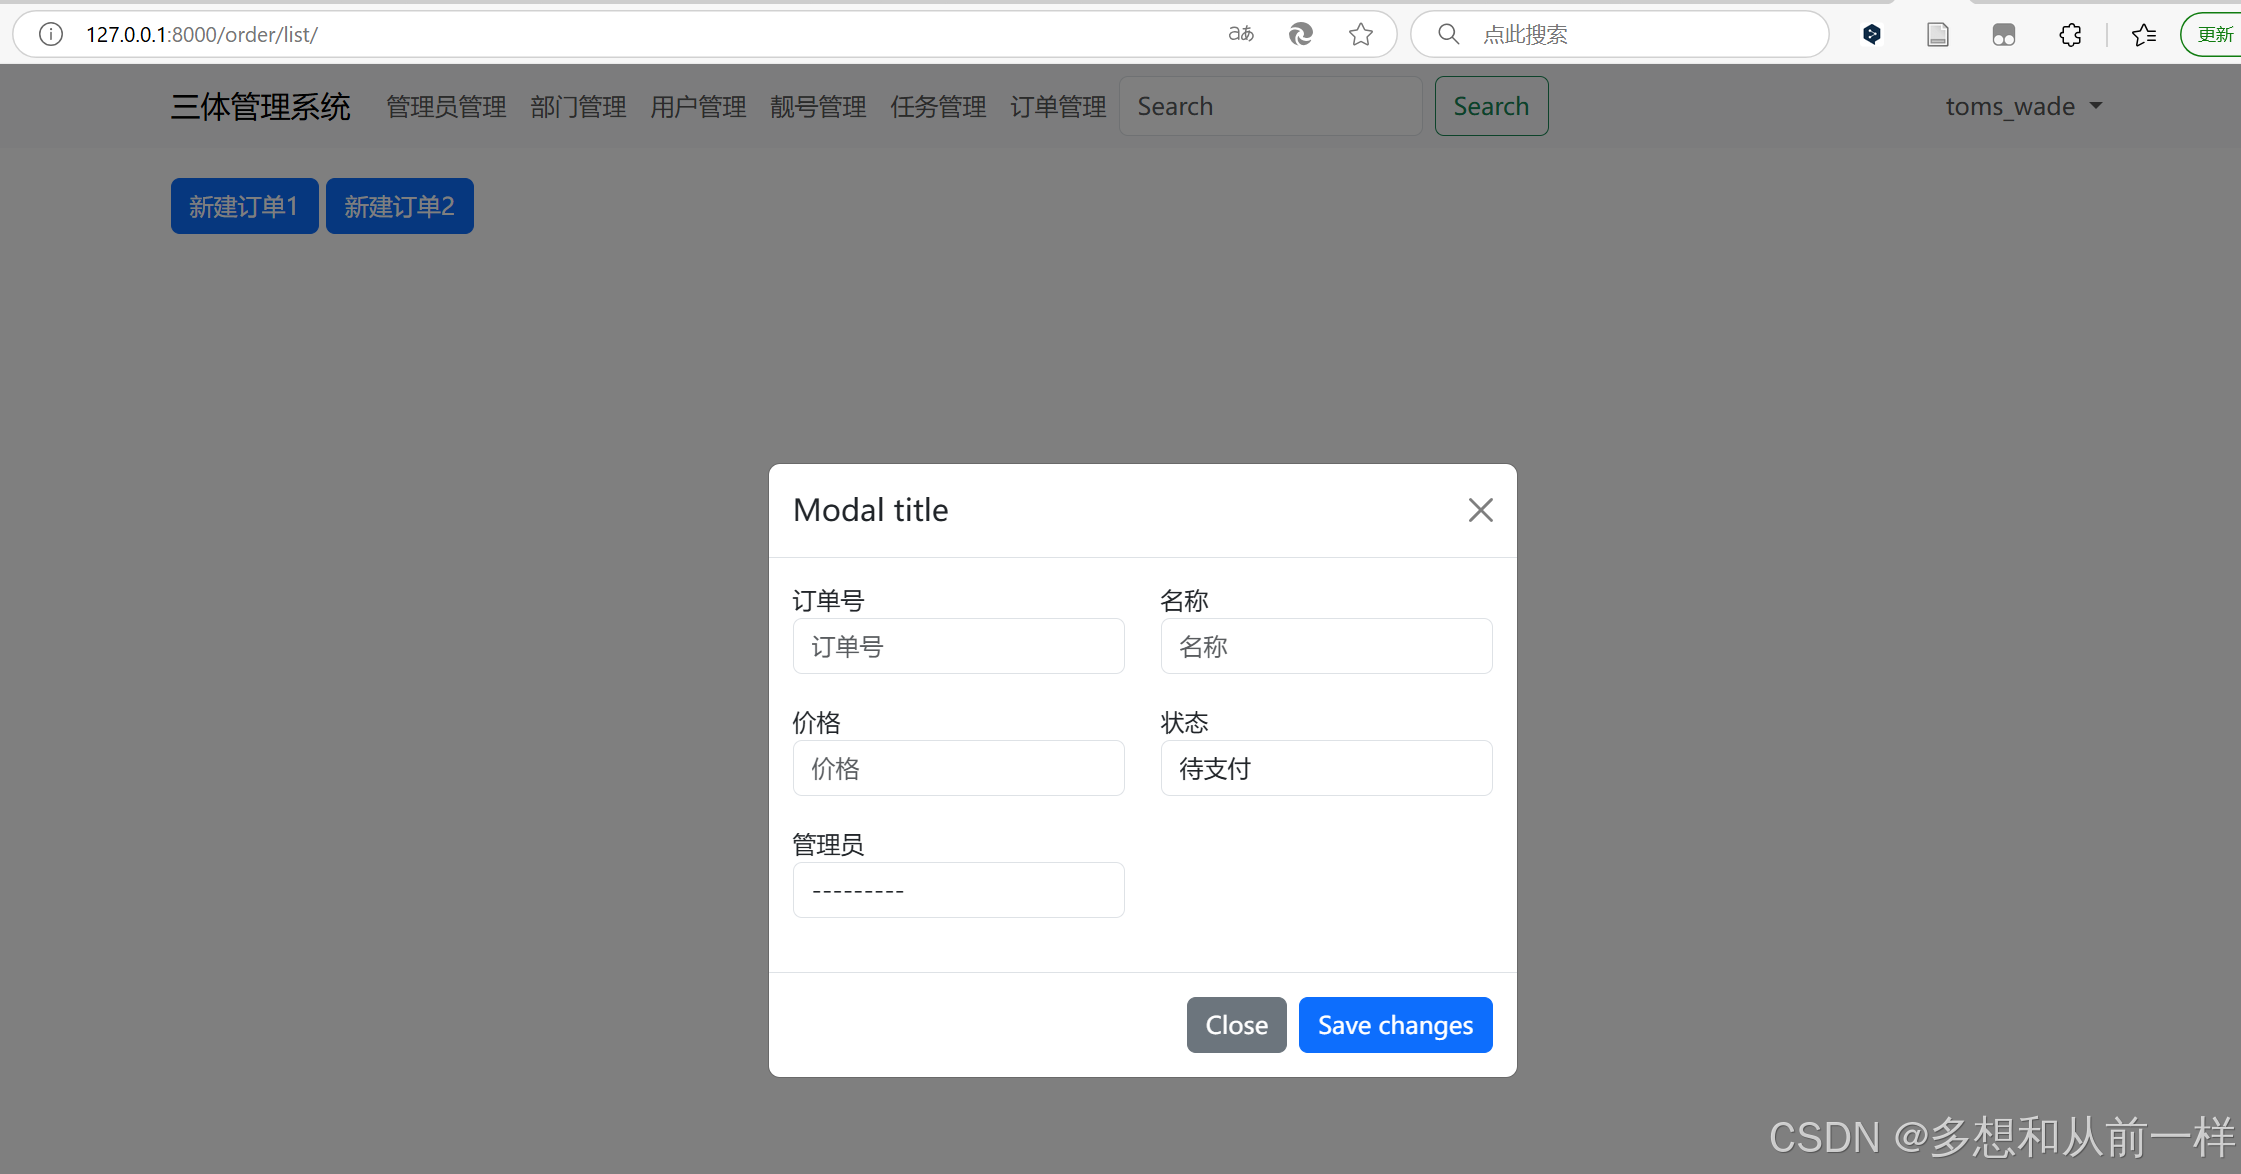
Task: Focus the 价格 input field
Action: (x=958, y=768)
